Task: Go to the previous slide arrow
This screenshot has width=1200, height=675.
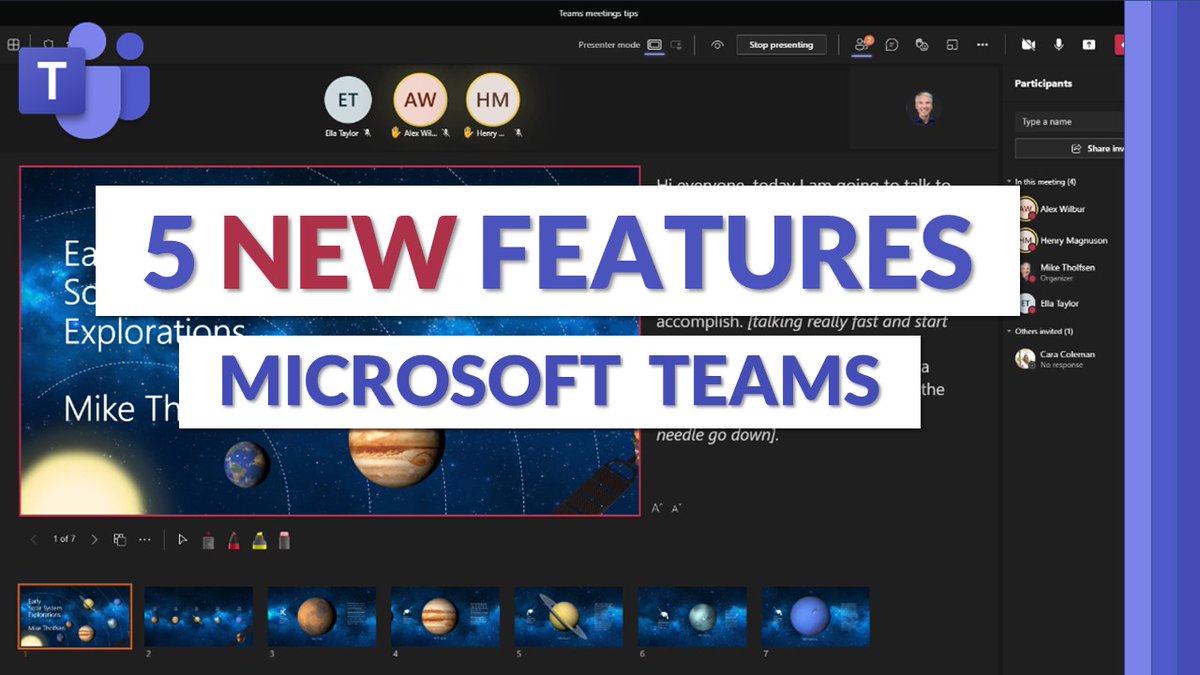Action: point(33,540)
